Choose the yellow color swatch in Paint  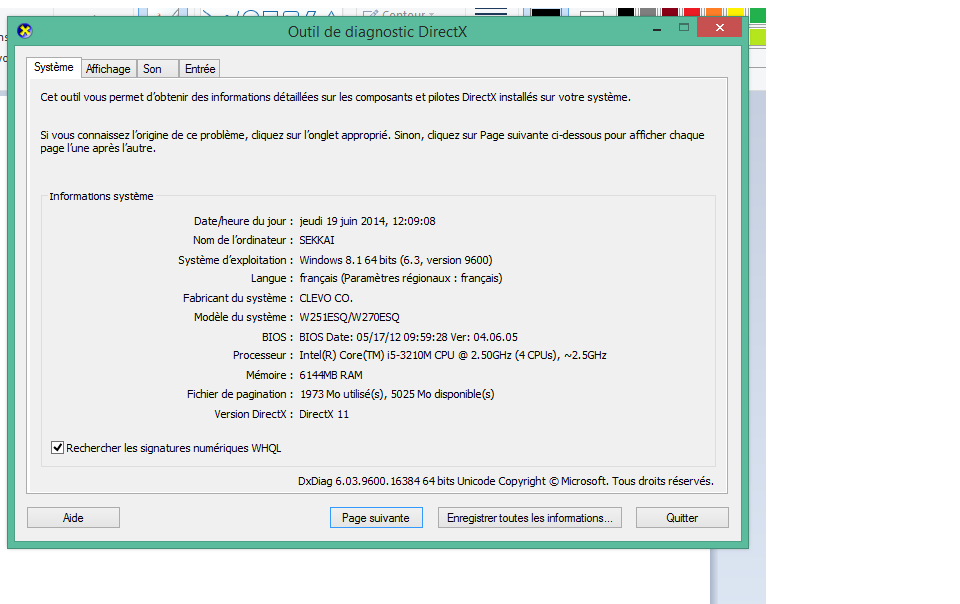[736, 12]
